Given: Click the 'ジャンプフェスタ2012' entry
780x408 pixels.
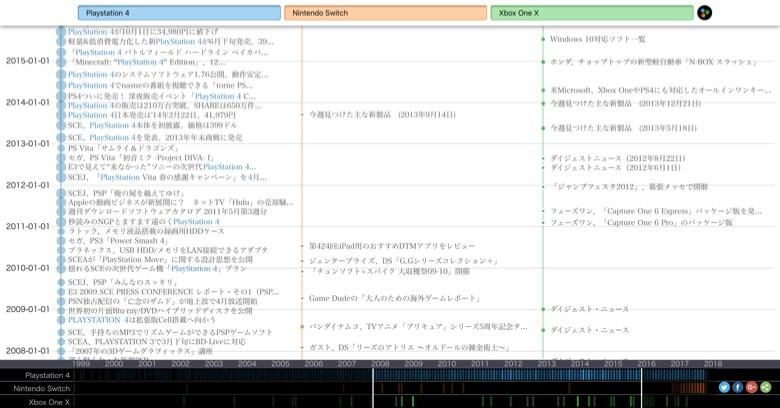Looking at the screenshot, I should [x=629, y=187].
